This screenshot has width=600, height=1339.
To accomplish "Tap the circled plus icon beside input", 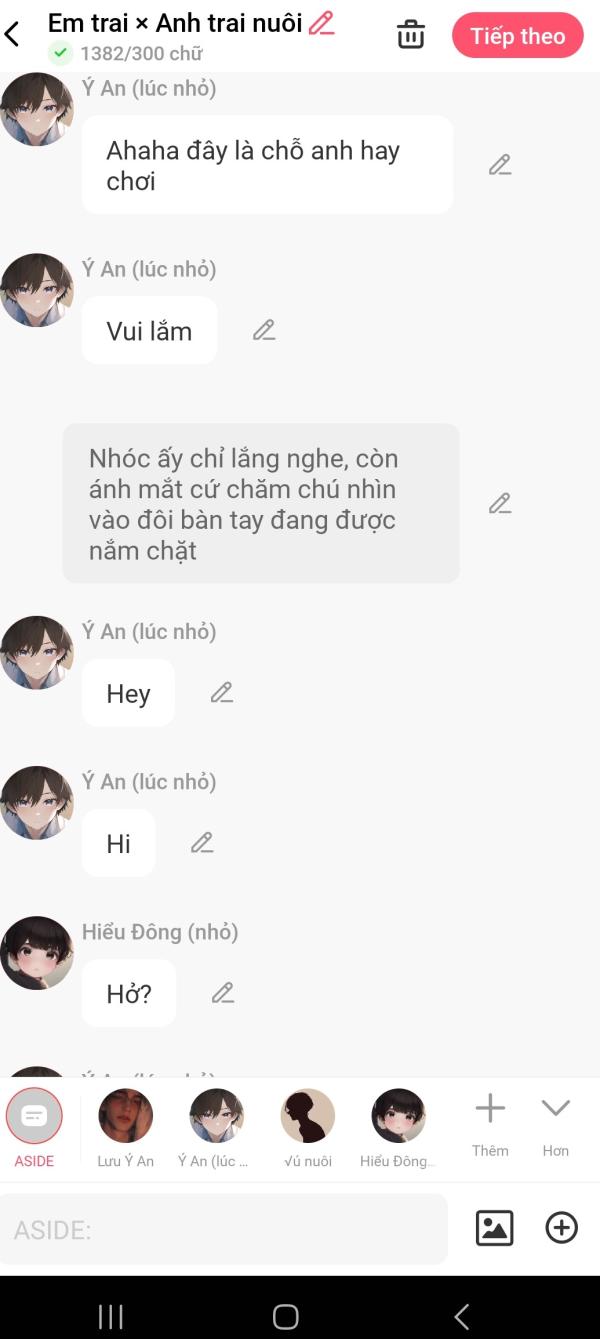I will [561, 1227].
